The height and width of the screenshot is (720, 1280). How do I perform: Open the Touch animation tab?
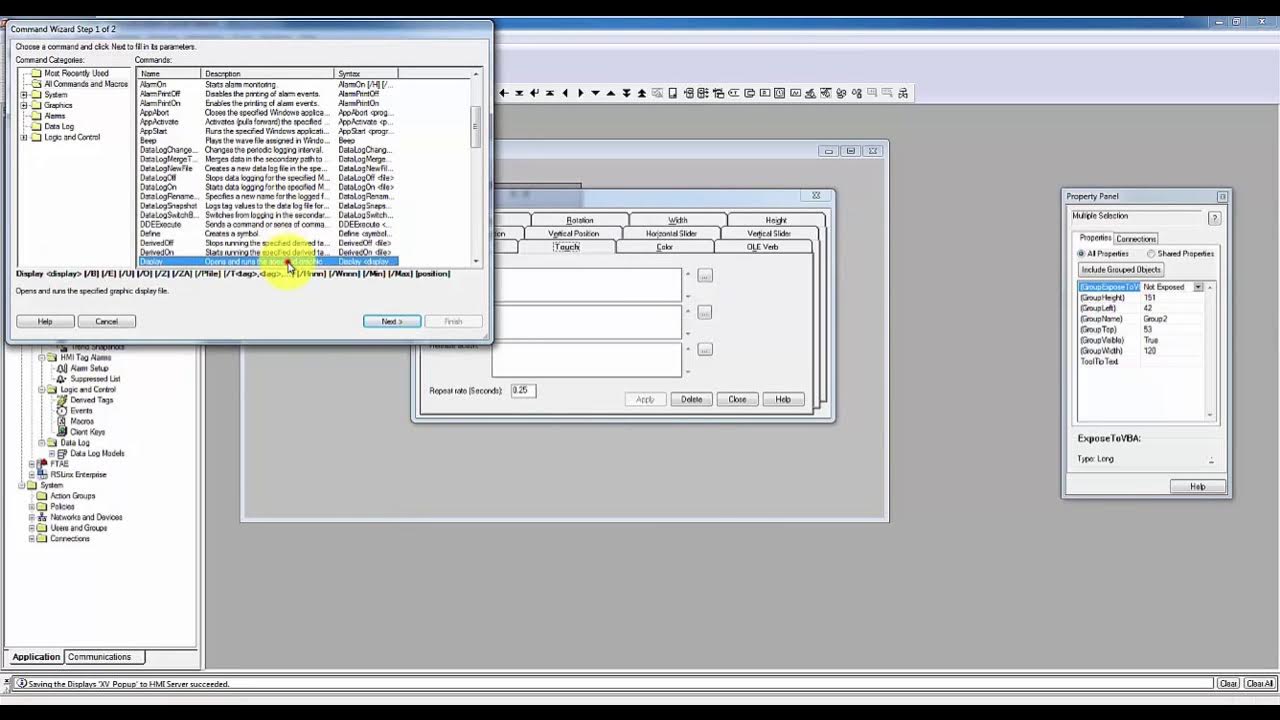566,247
